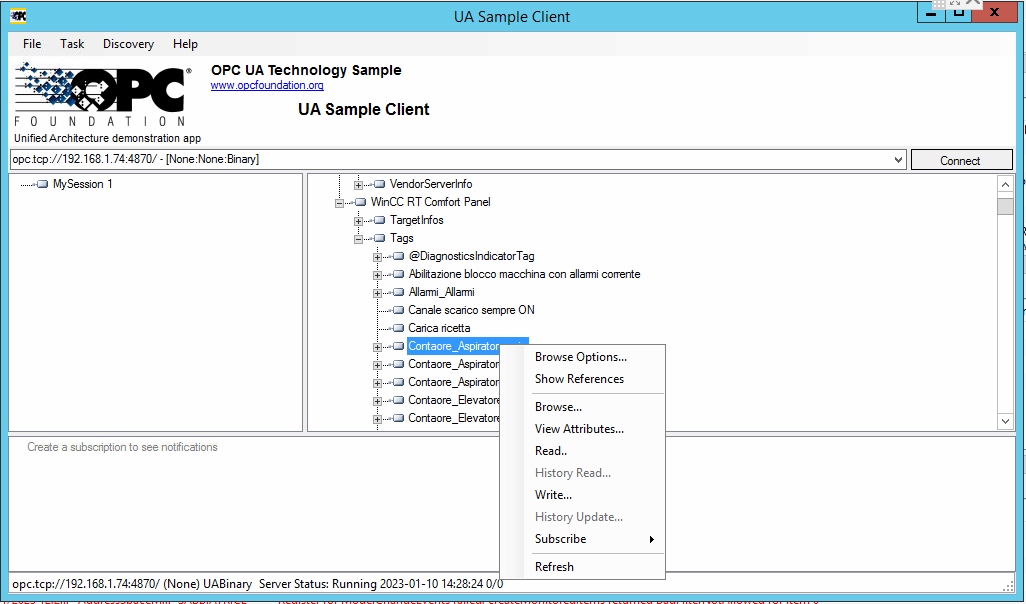Click the VendorServerInfo folder icon
This screenshot has height=604, width=1026.
[379, 184]
